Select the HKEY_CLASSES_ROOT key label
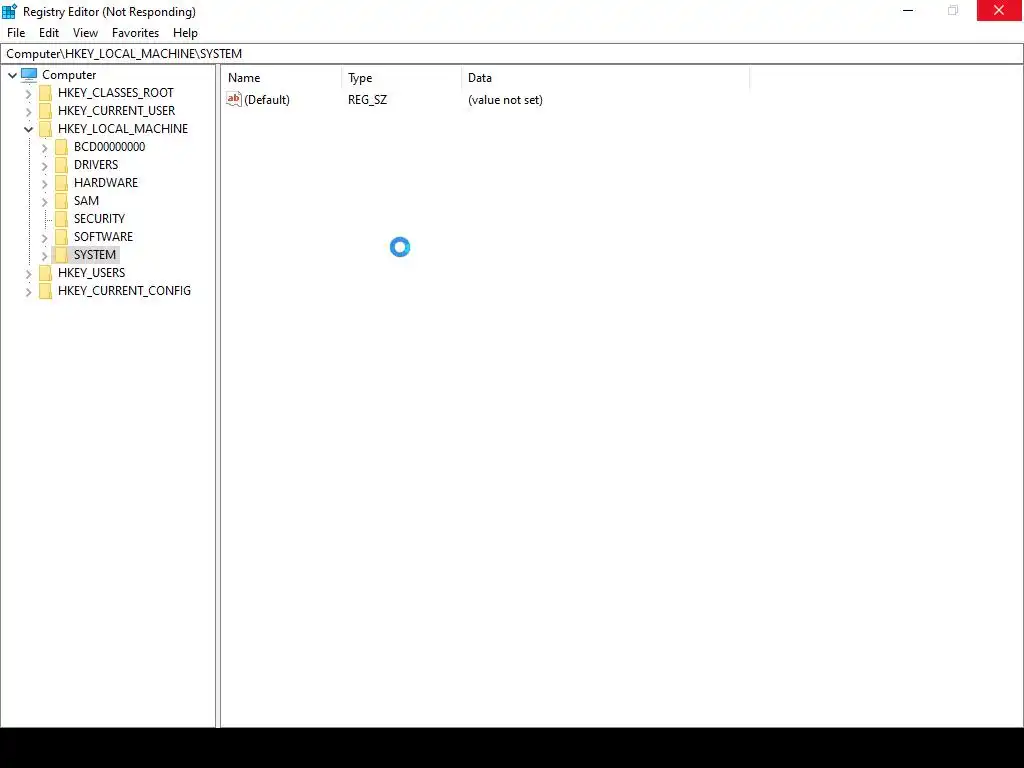The height and width of the screenshot is (768, 1024). point(116,93)
